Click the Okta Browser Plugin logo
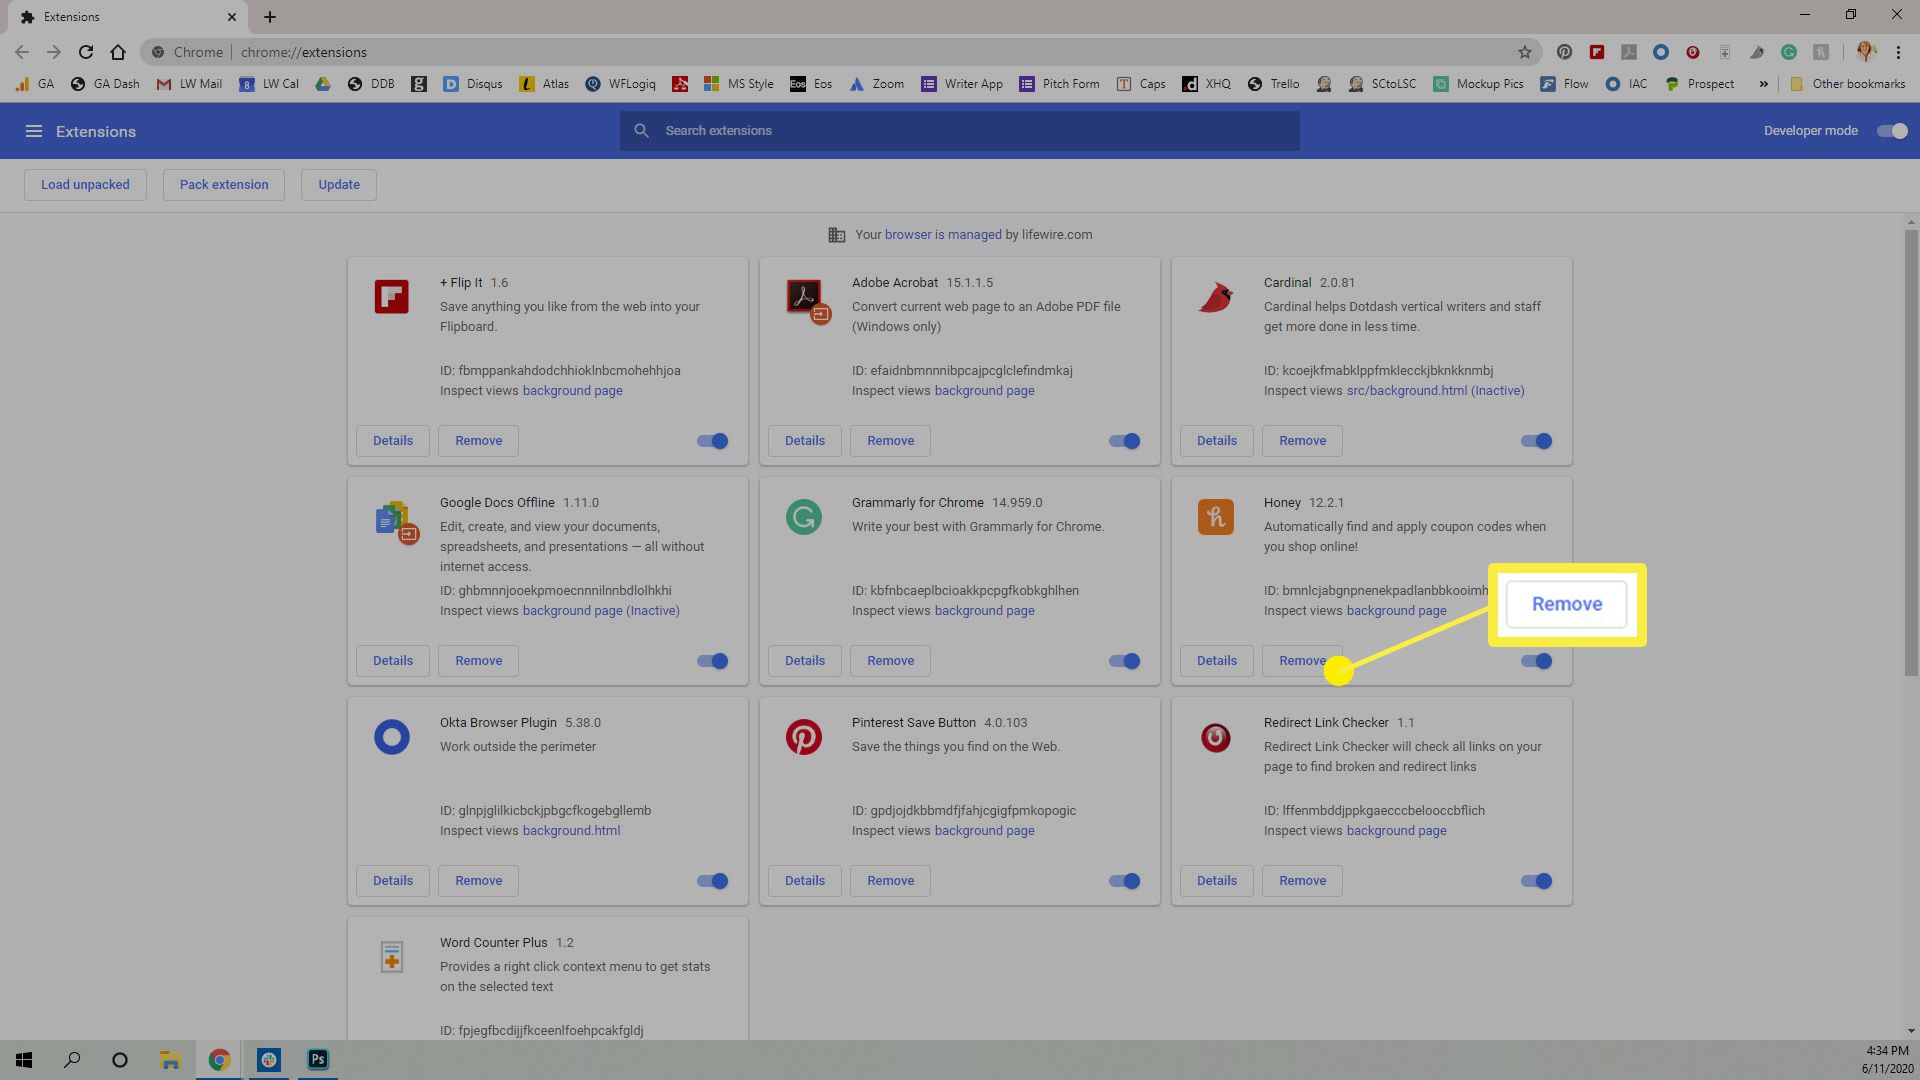 tap(392, 737)
